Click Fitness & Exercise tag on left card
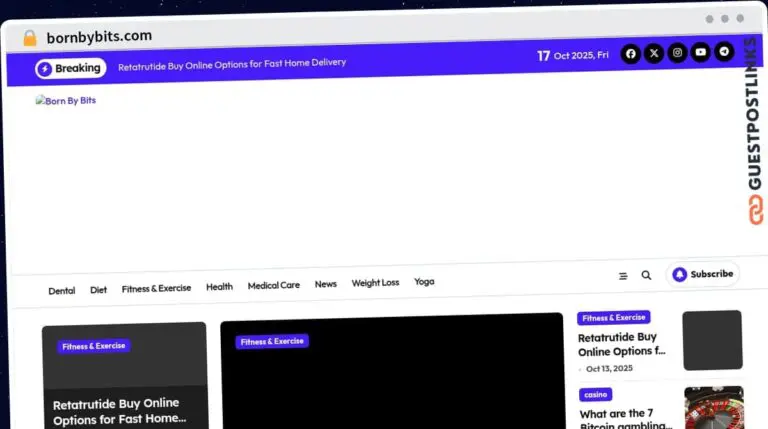Screen dimensions: 768x429 [x=94, y=346]
